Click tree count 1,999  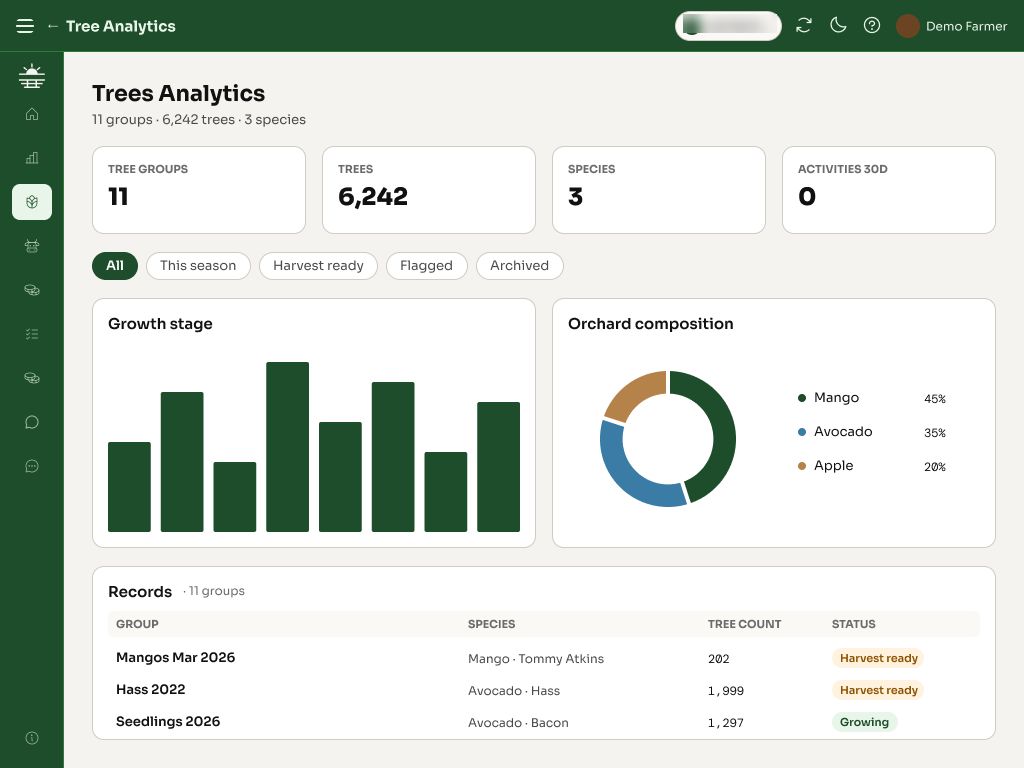click(726, 691)
